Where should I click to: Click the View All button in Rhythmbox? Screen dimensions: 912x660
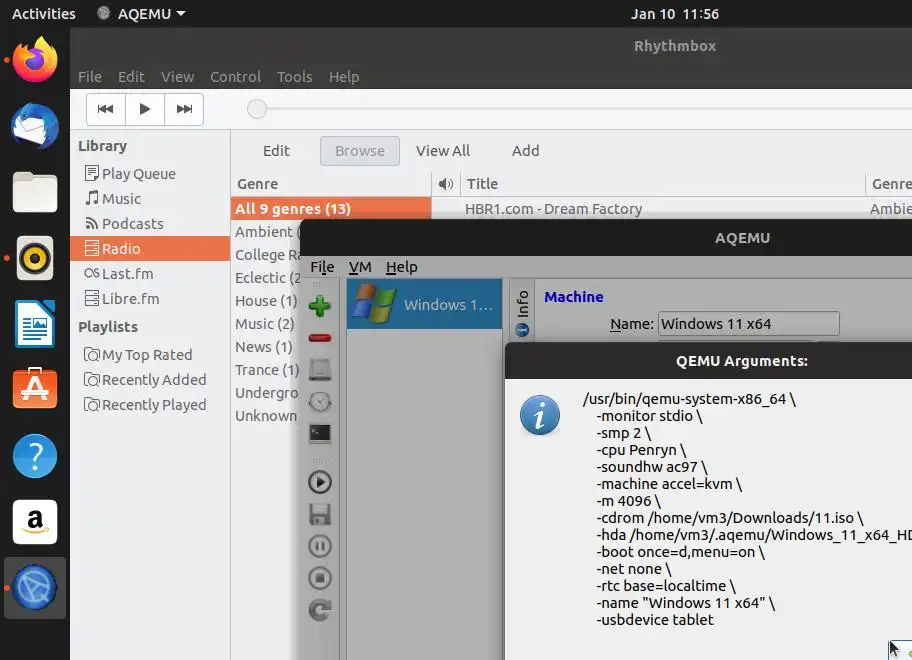coord(443,151)
